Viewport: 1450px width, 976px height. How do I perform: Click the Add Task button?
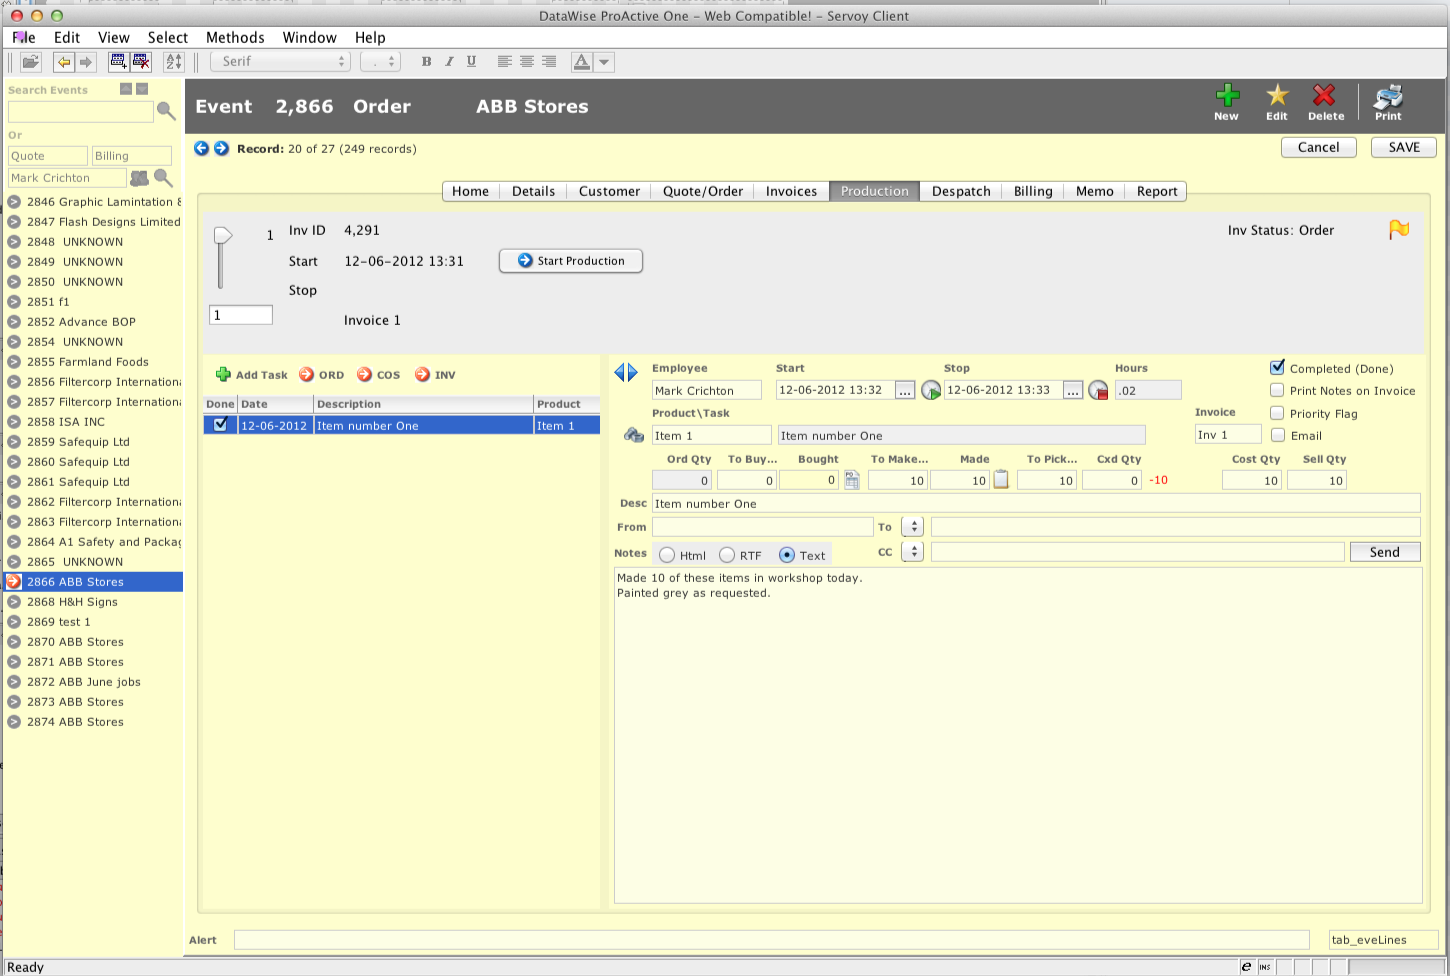click(x=252, y=375)
